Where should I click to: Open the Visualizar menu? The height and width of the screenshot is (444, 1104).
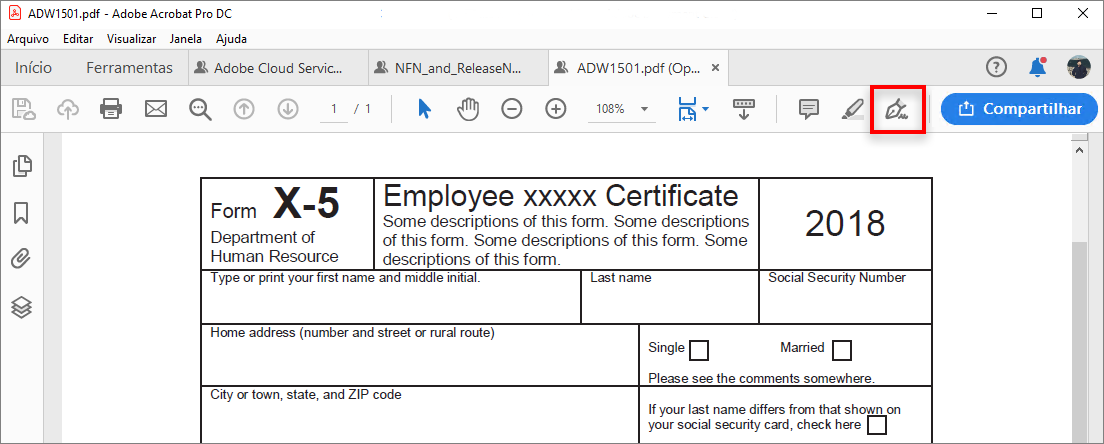(132, 39)
